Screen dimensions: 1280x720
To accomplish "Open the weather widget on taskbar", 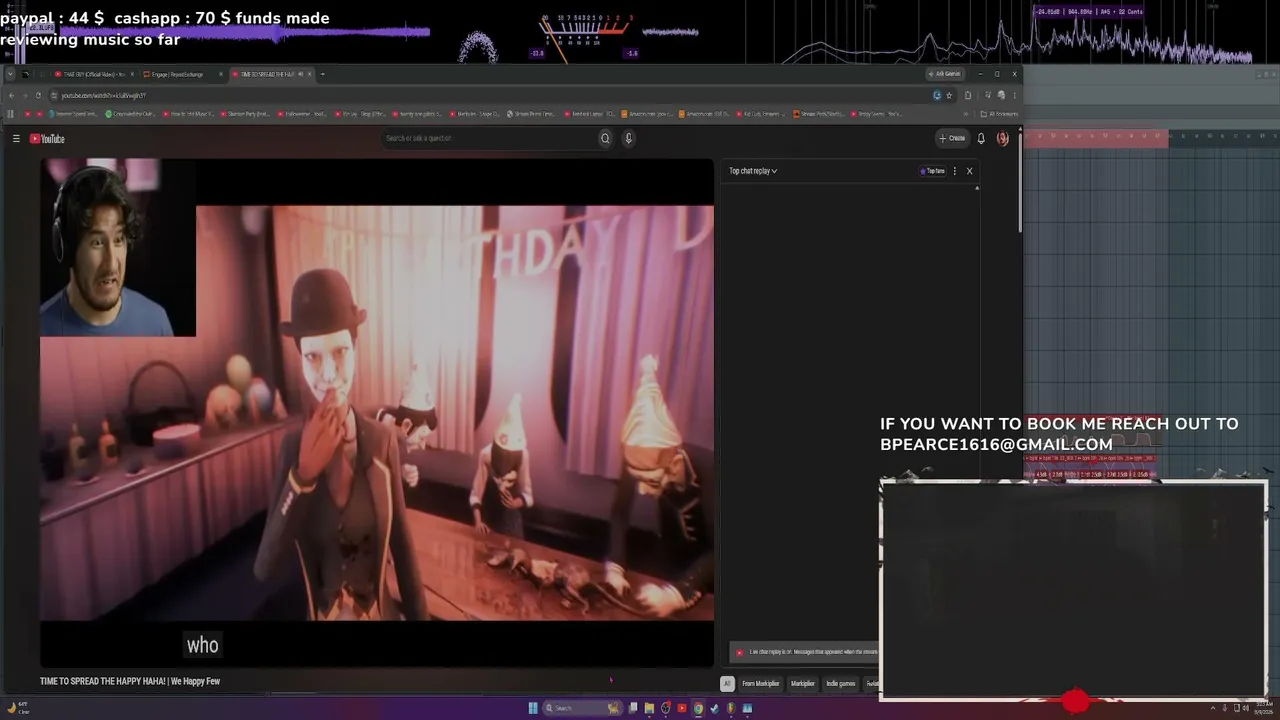I will point(18,708).
